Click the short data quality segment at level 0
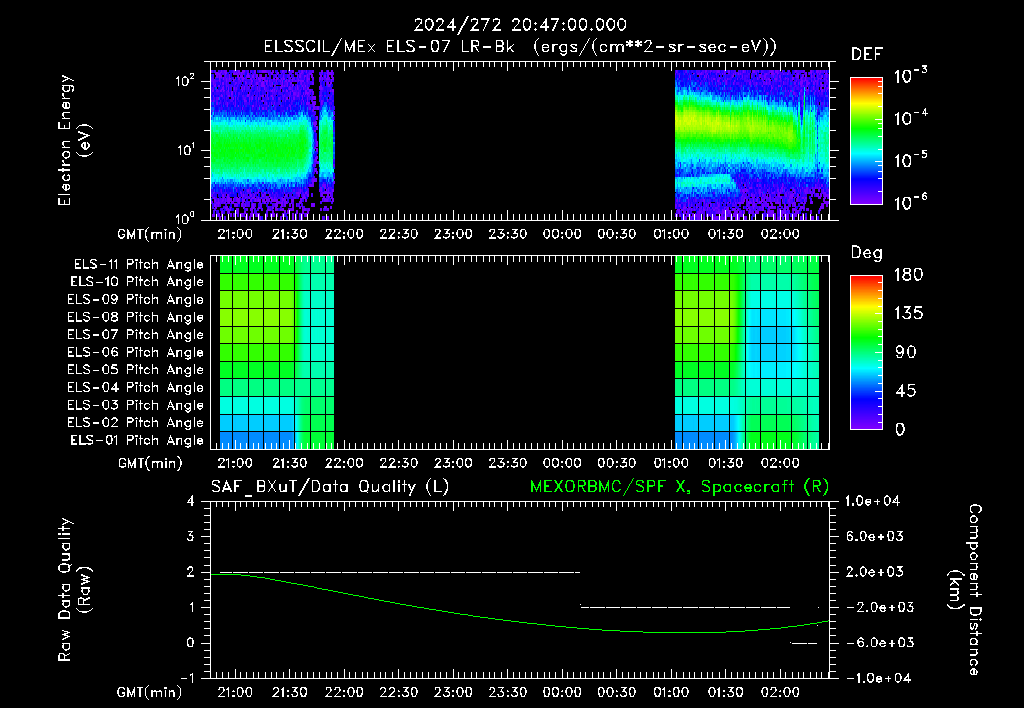The image size is (1024, 708). tap(804, 643)
